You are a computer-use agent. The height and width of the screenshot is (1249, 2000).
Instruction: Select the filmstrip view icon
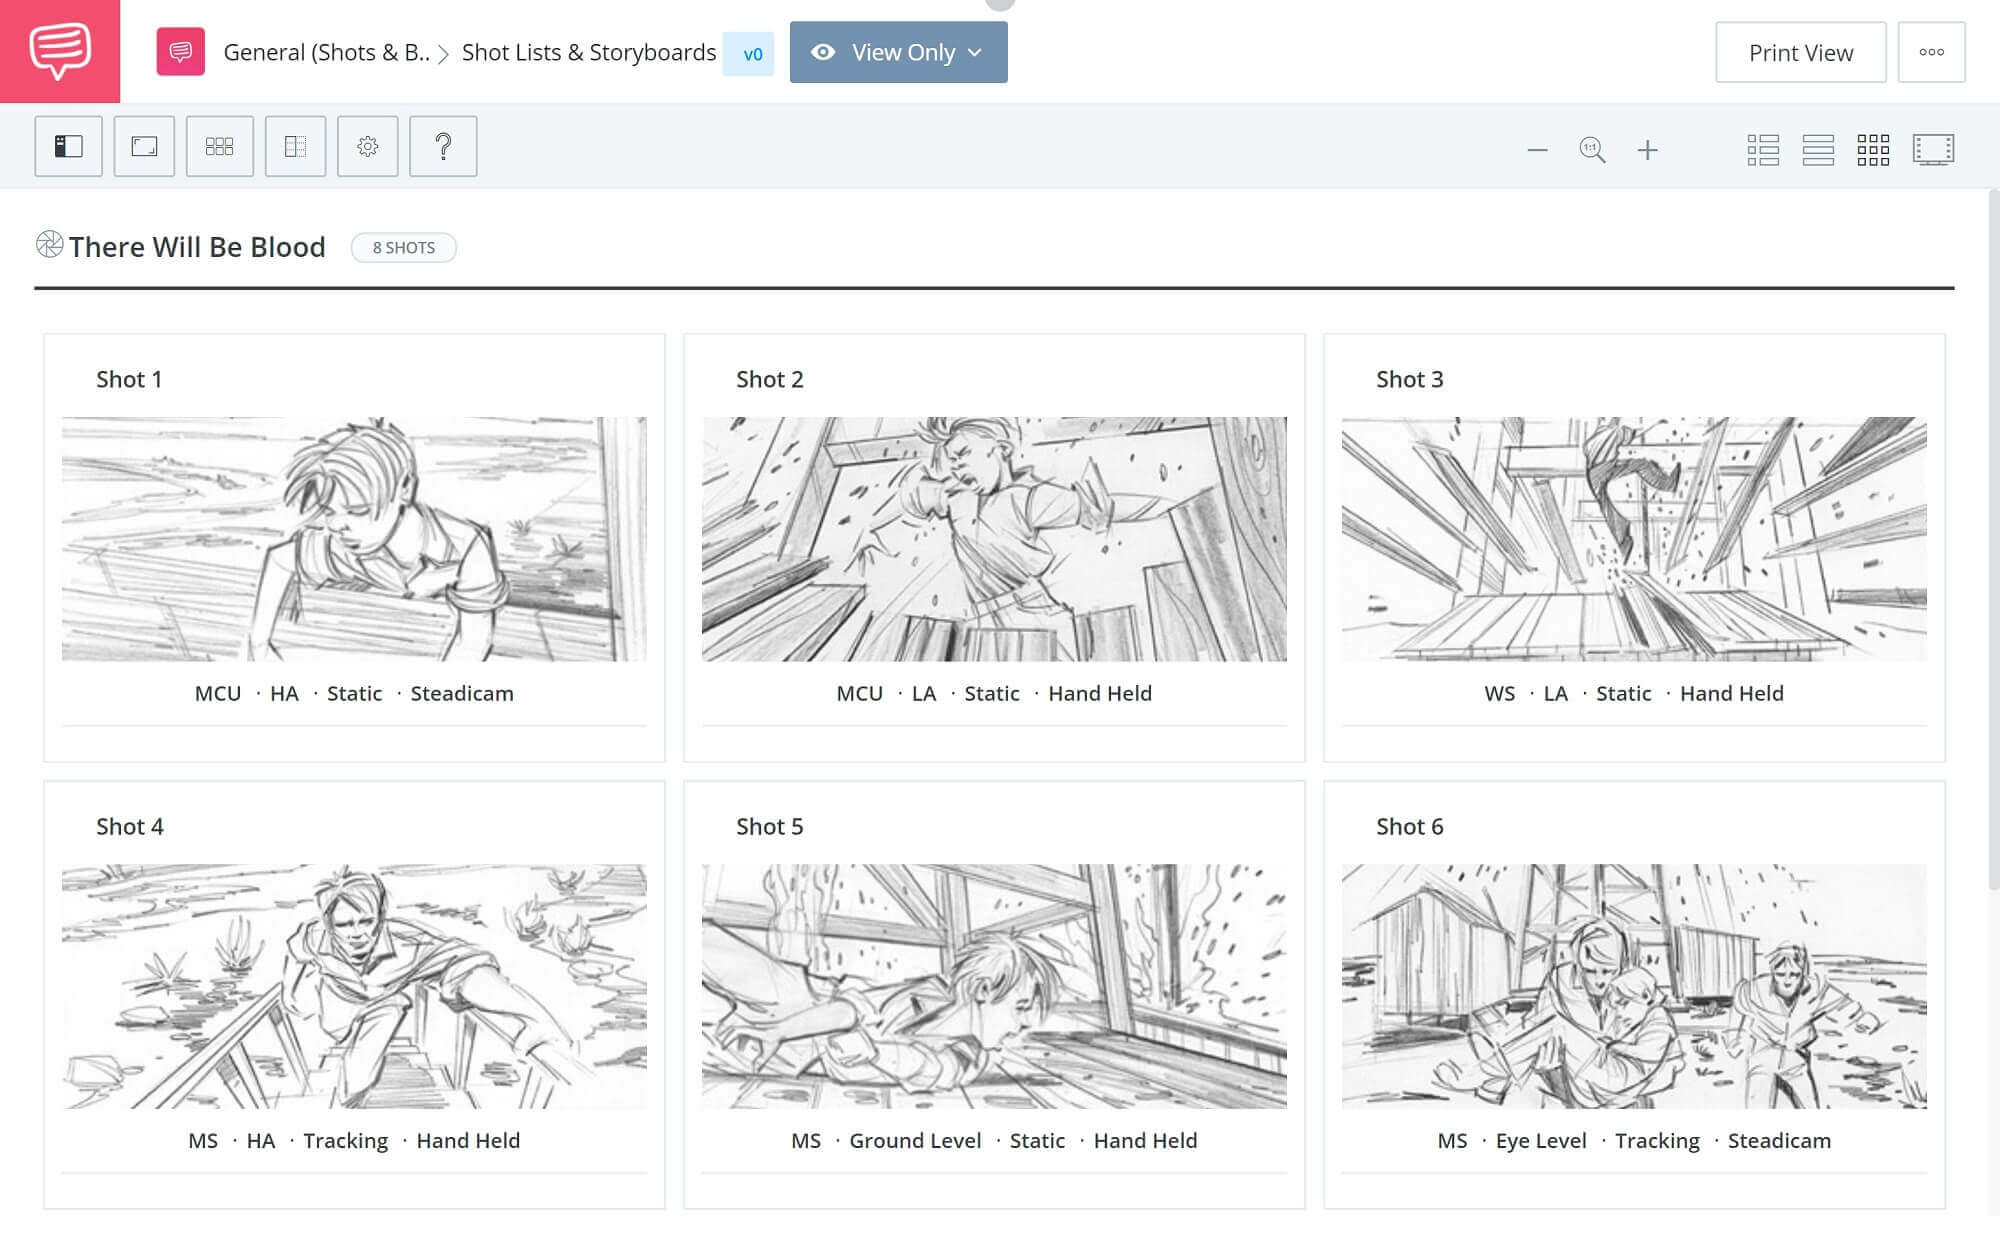1934,148
